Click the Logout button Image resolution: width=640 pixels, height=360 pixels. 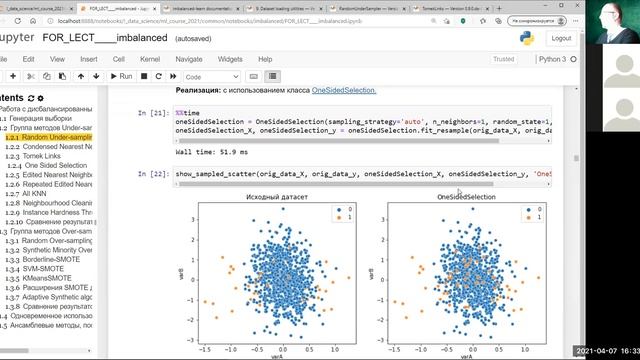[x=561, y=38]
